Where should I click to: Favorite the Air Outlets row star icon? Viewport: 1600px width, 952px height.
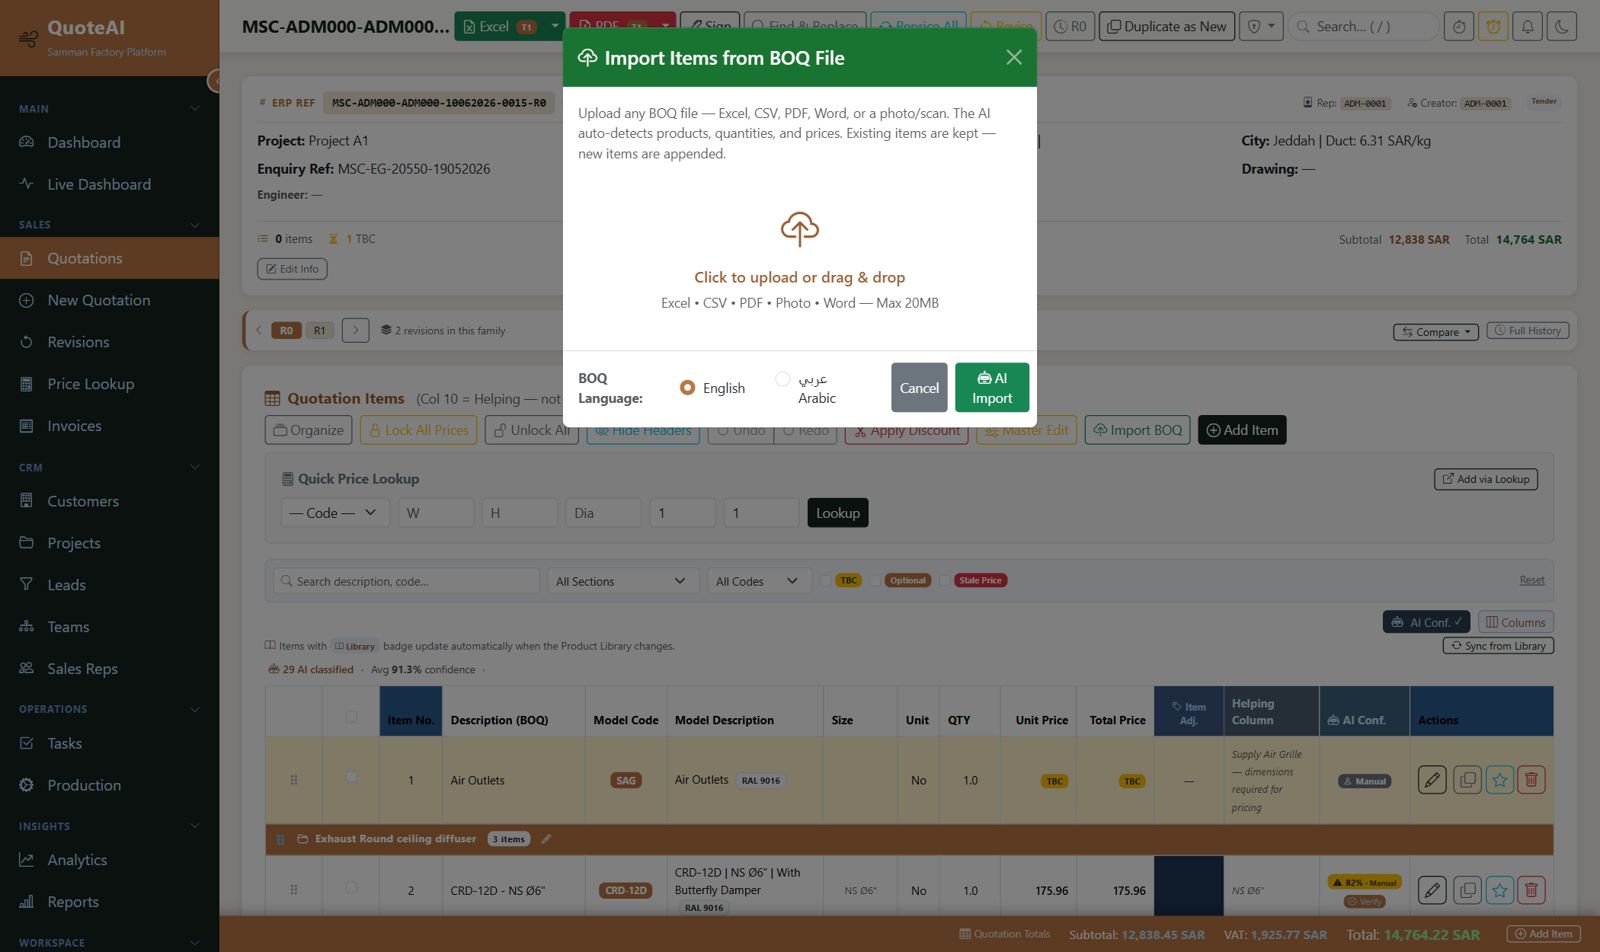(x=1499, y=780)
